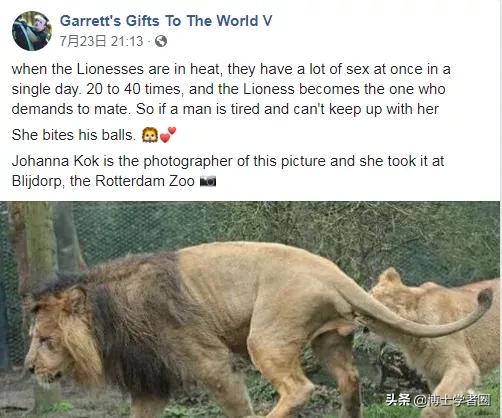The height and width of the screenshot is (418, 502).
Task: Click the line She bites his balls
Action: pos(74,135)
